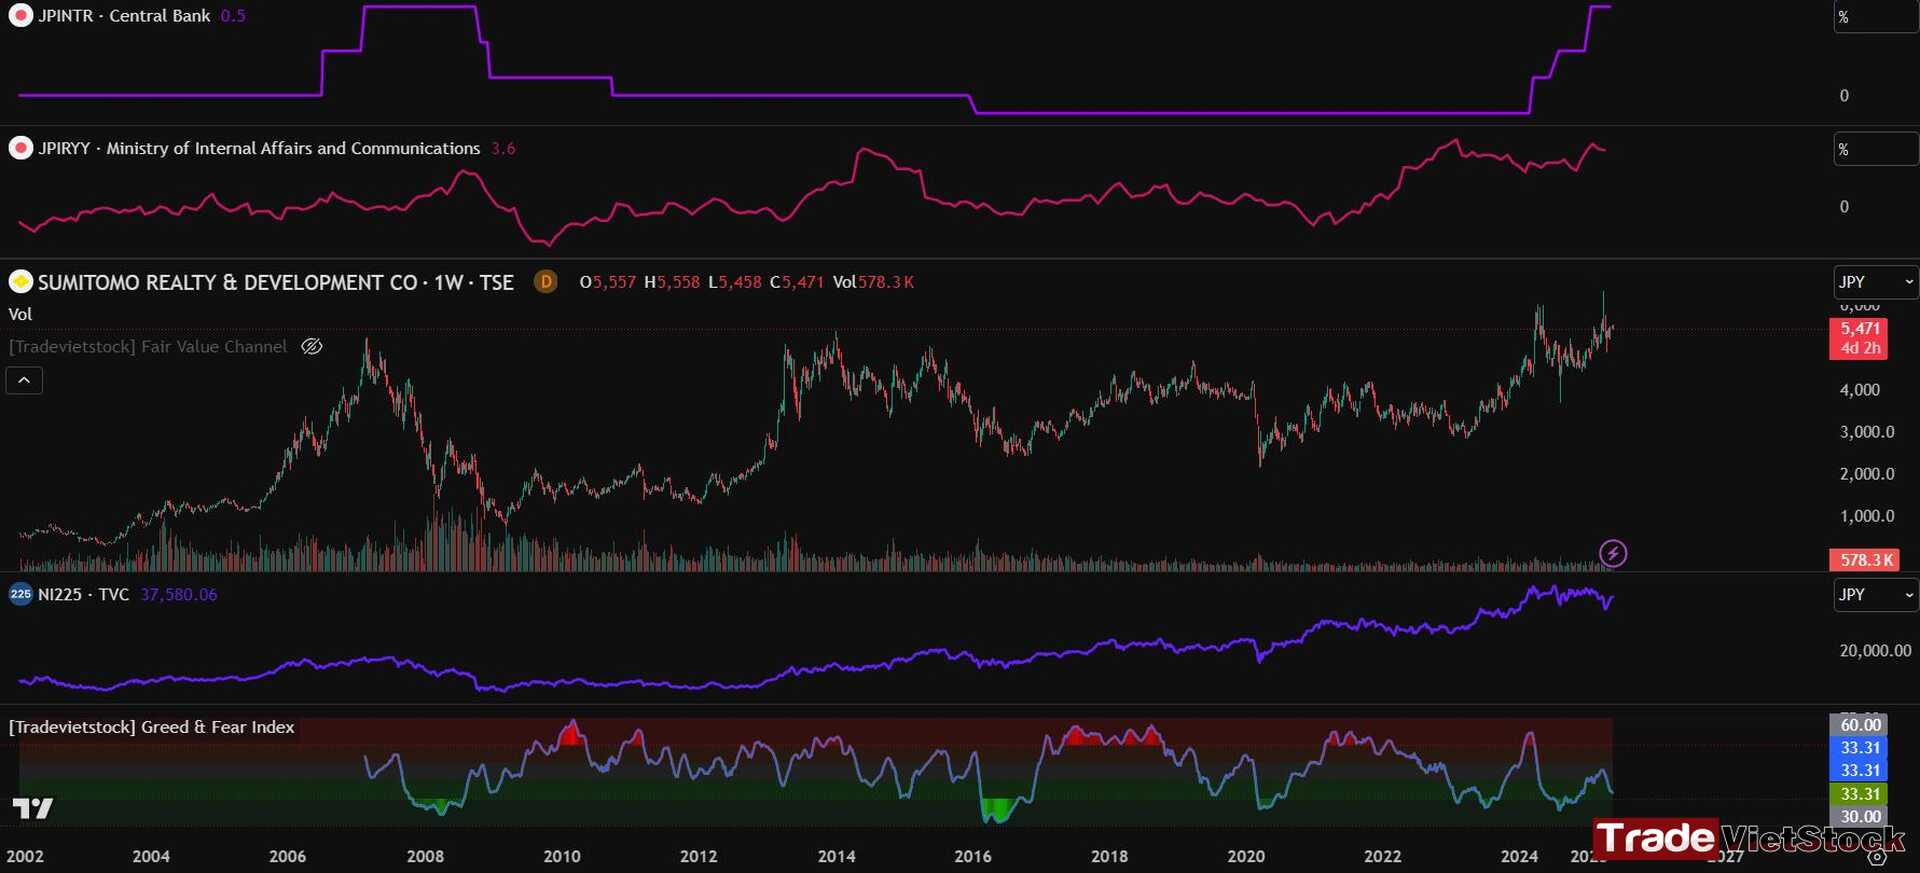
Task: Click the close price C5,471
Action: tap(797, 282)
